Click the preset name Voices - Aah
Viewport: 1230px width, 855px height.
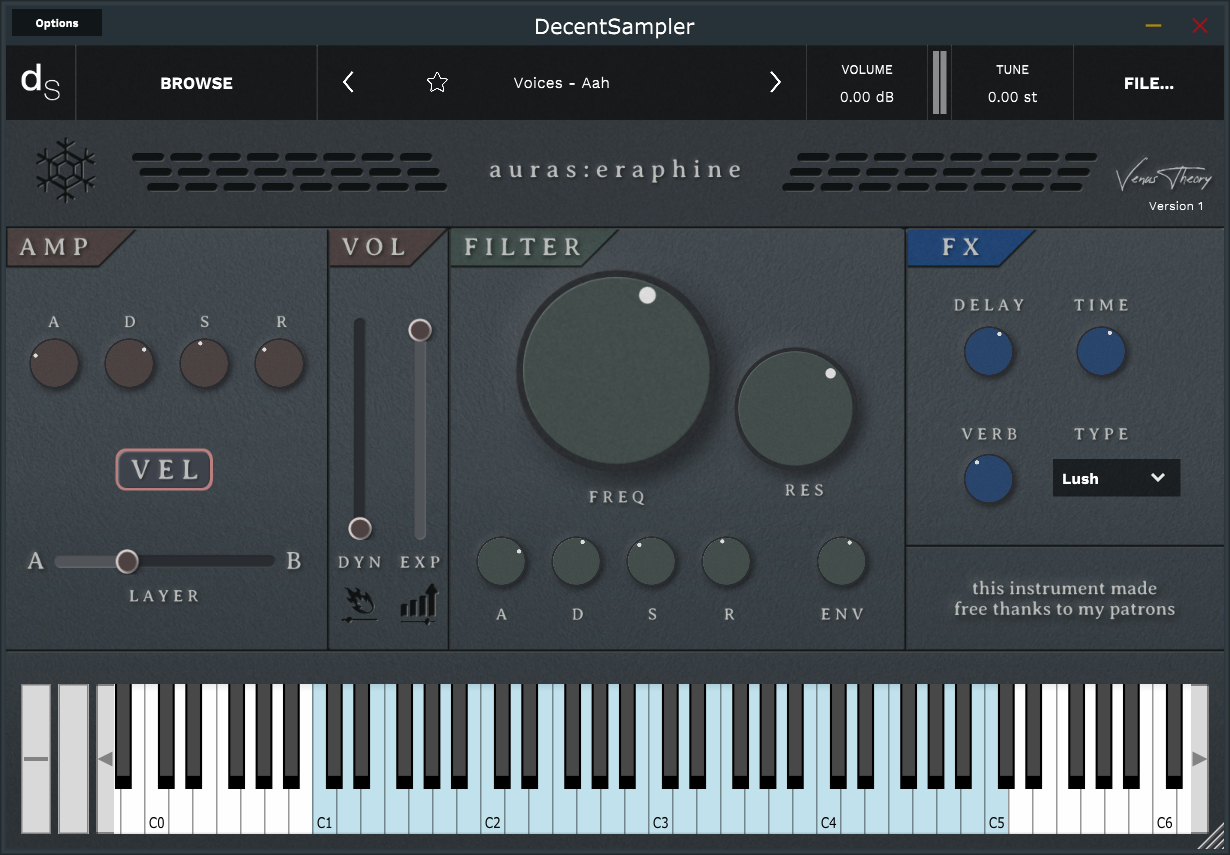coord(561,83)
